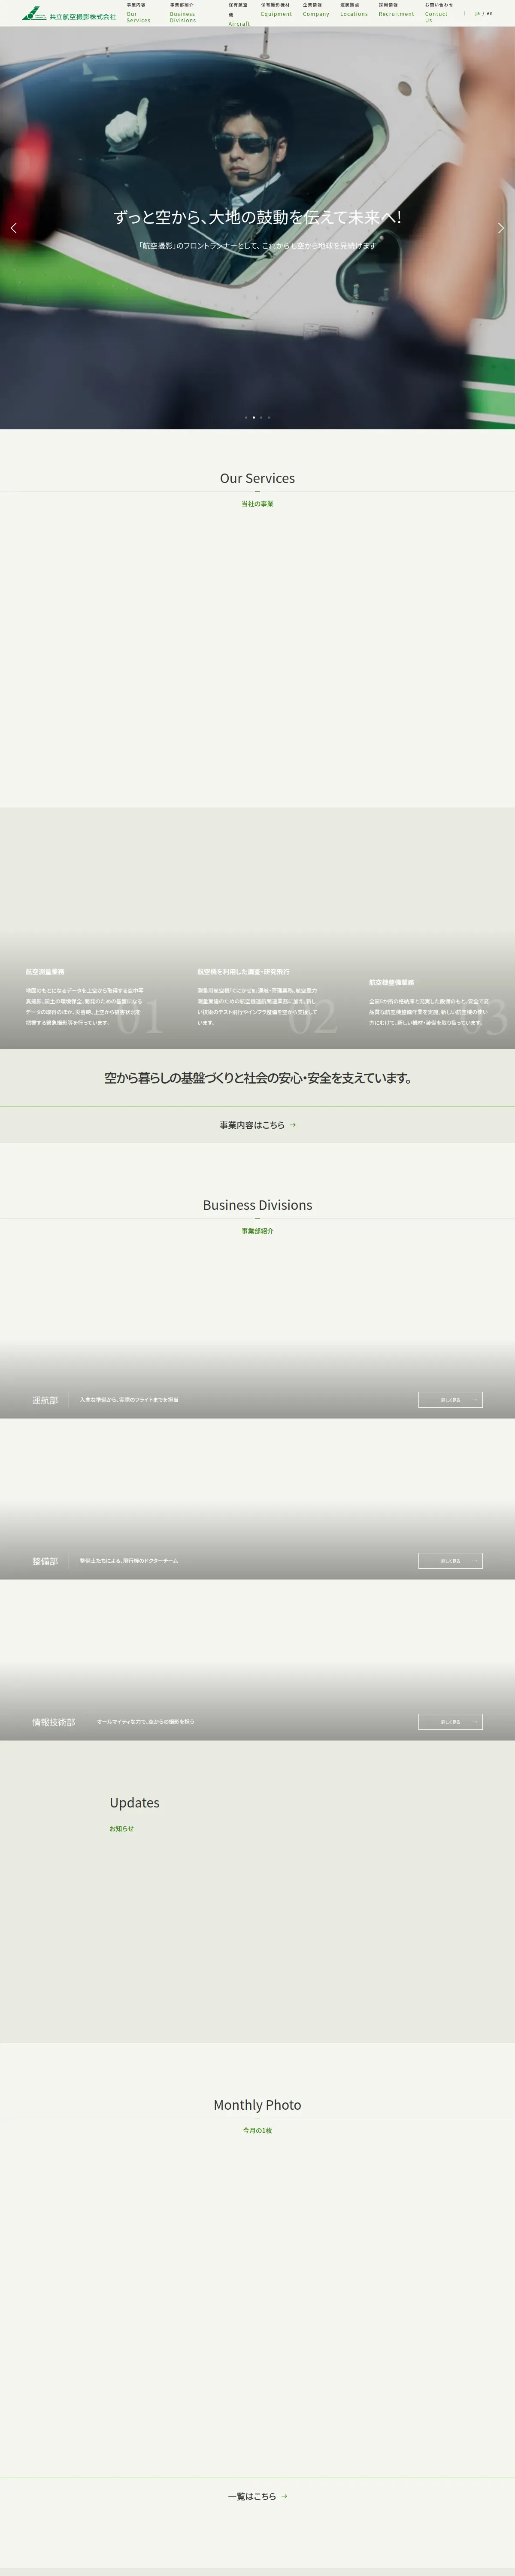The image size is (515, 2576).
Task: Switch language to en
Action: (x=490, y=13)
